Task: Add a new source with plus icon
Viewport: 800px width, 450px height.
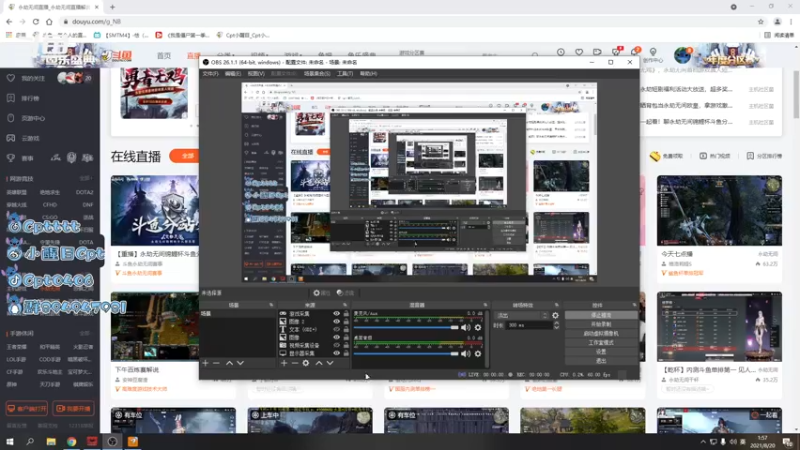Action: pos(284,363)
